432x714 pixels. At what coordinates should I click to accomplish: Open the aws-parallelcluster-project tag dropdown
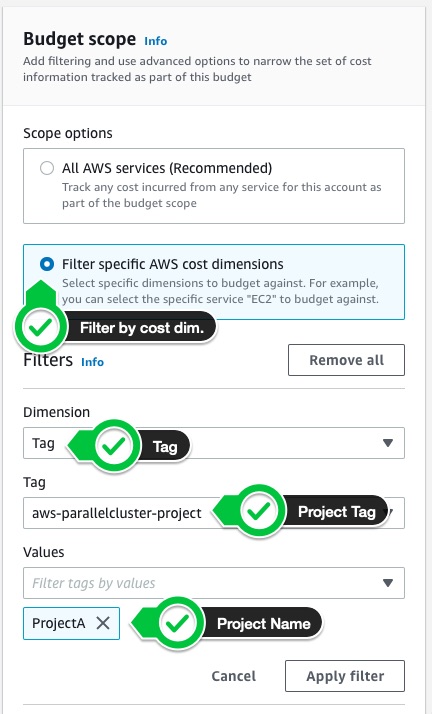[x=214, y=513]
